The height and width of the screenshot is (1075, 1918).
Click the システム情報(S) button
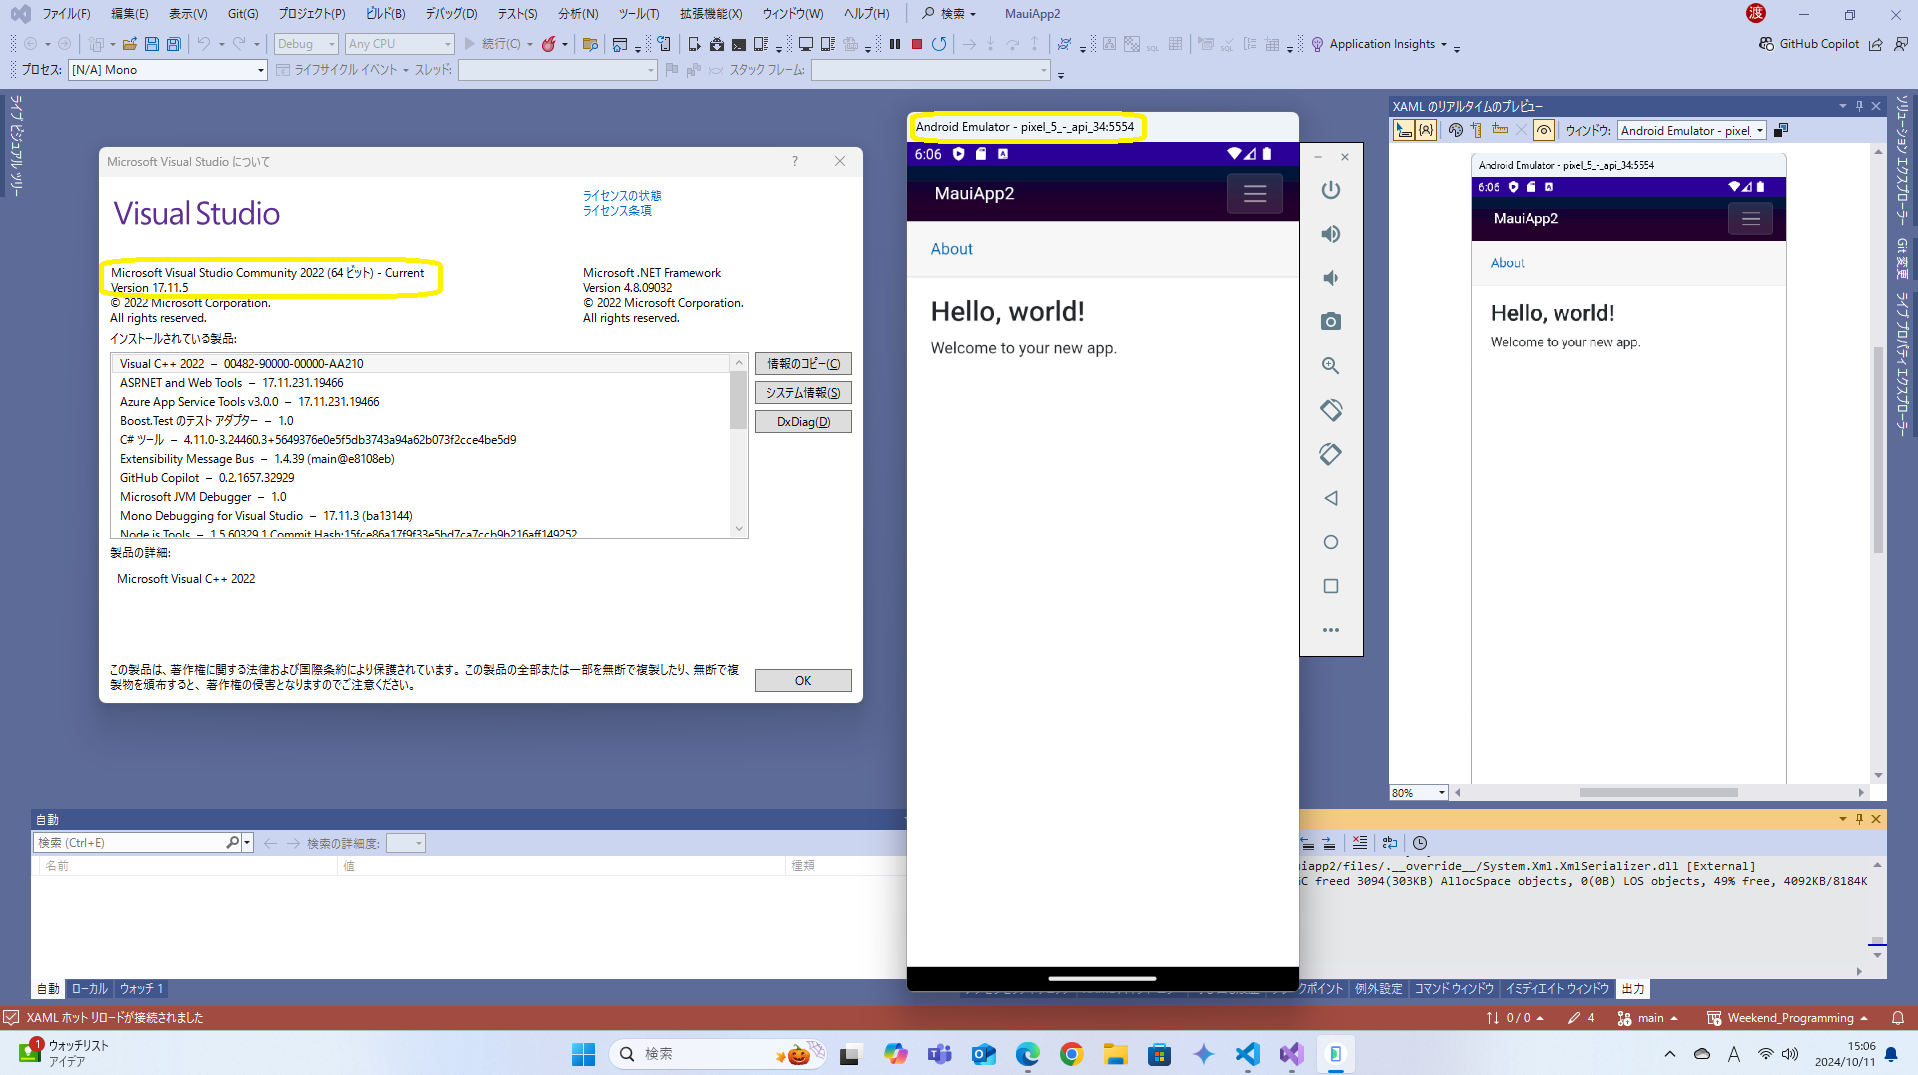pyautogui.click(x=803, y=393)
